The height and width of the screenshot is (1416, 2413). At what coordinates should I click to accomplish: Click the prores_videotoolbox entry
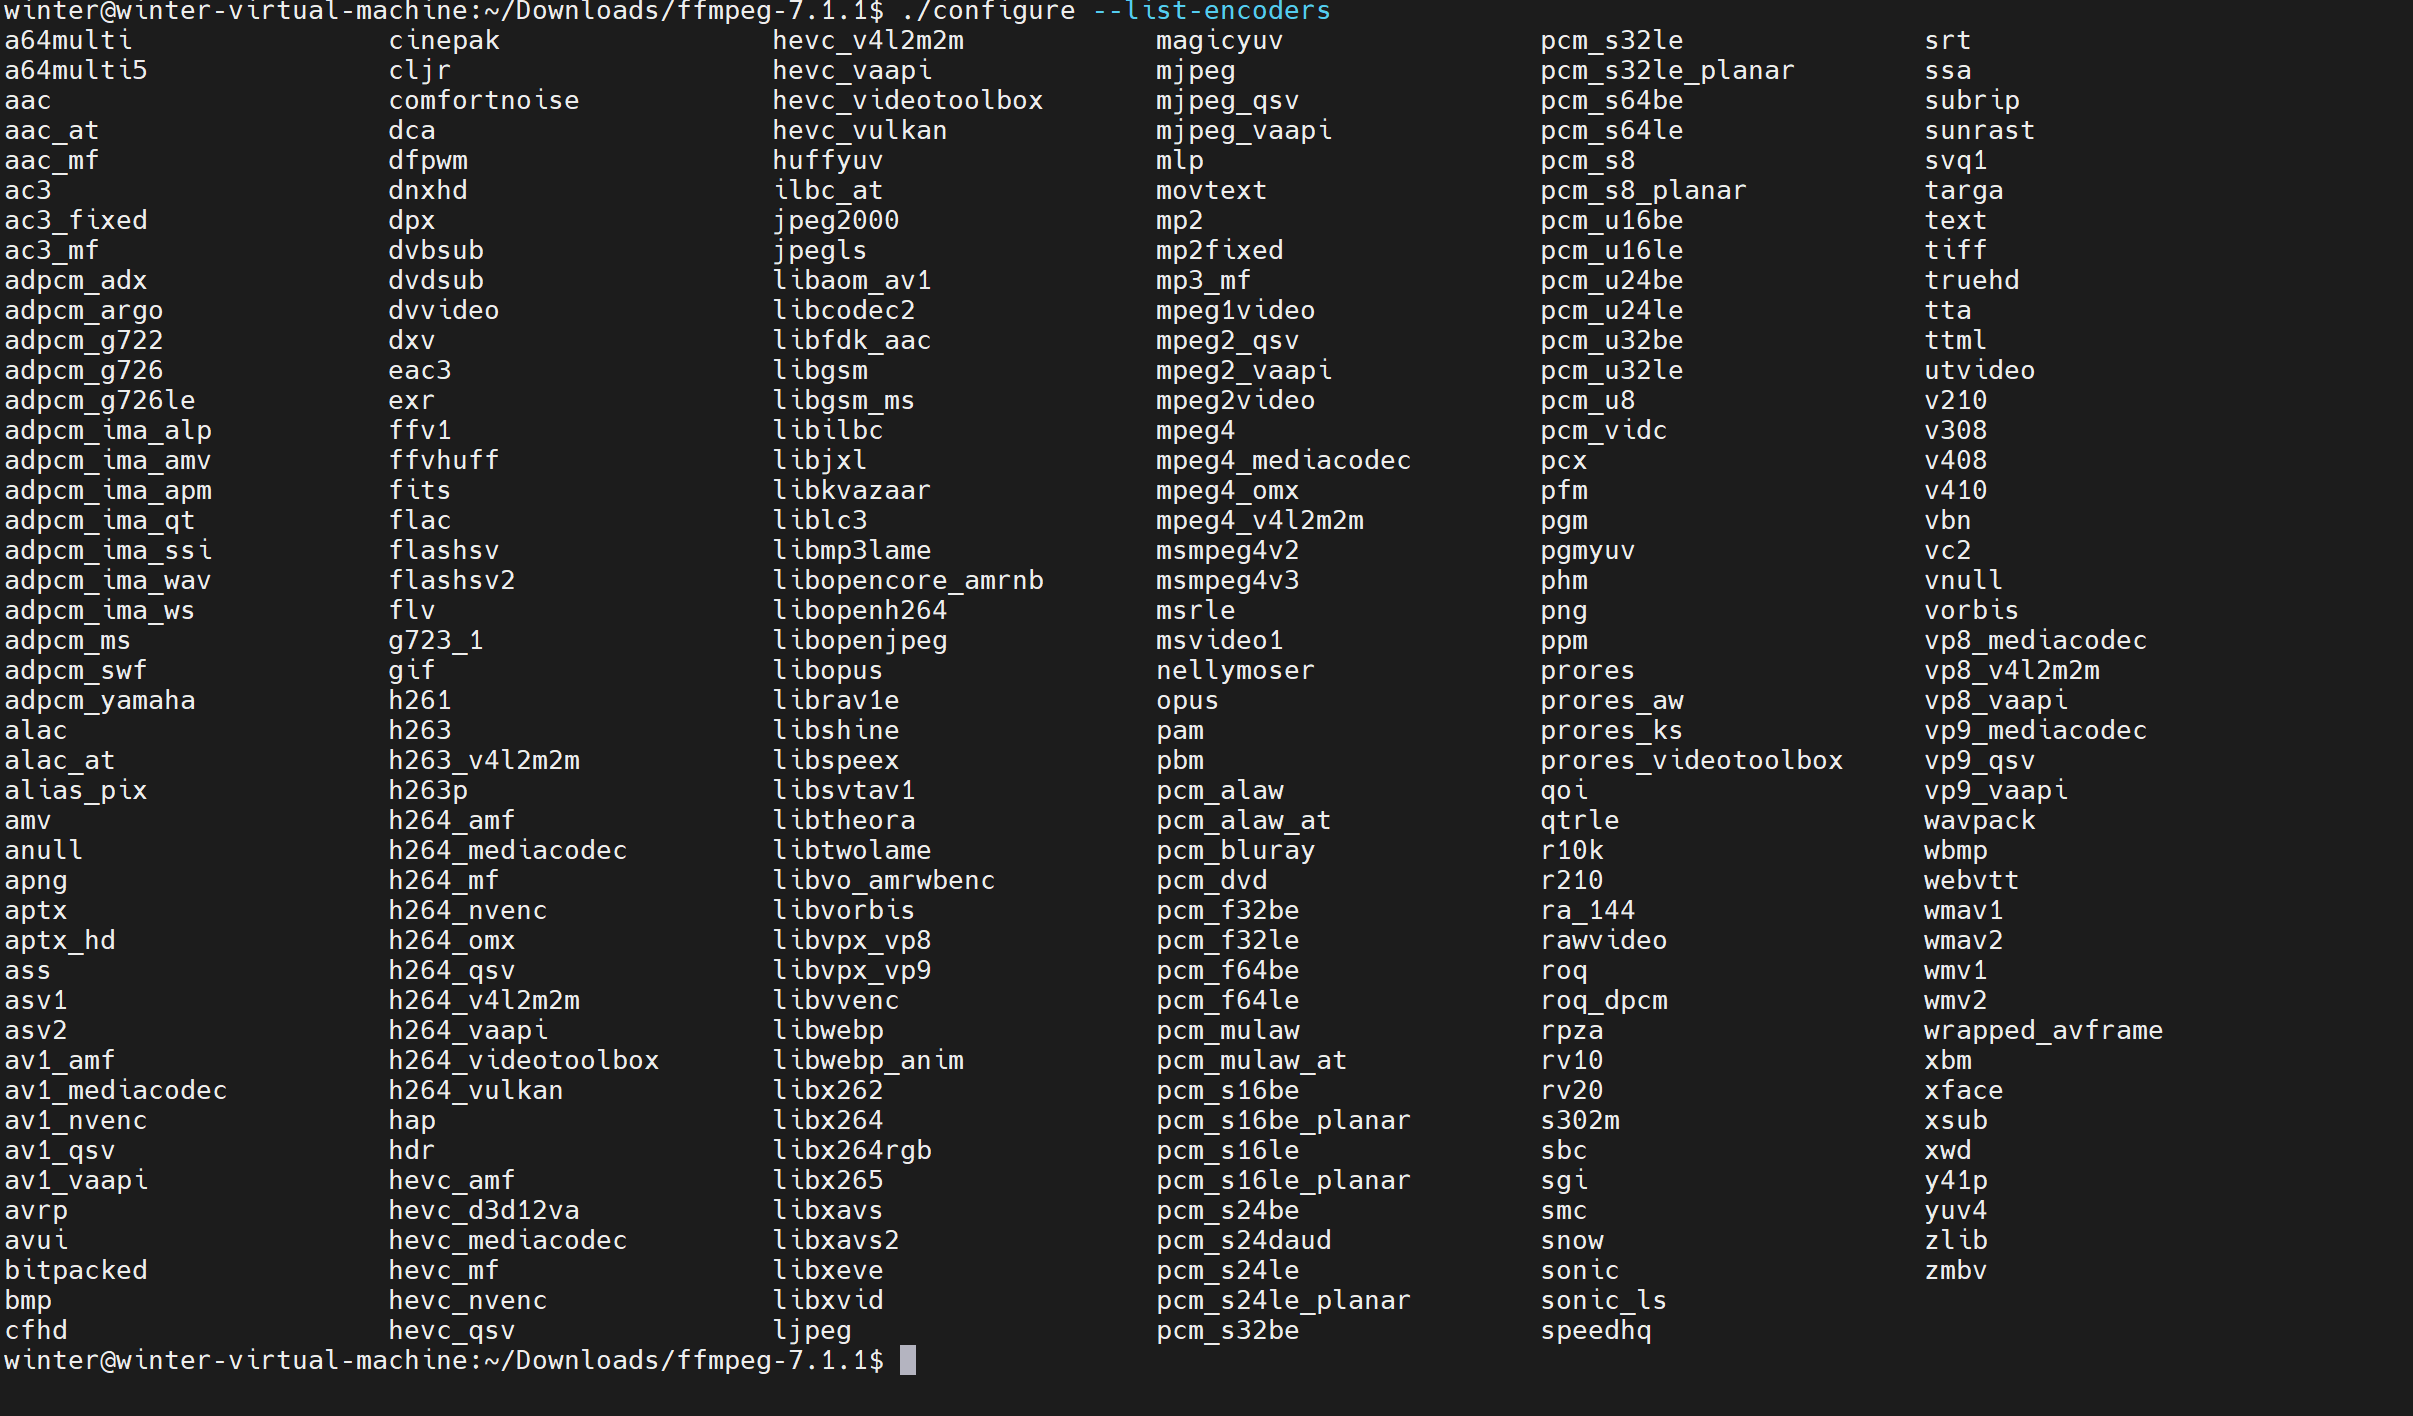(x=1691, y=760)
